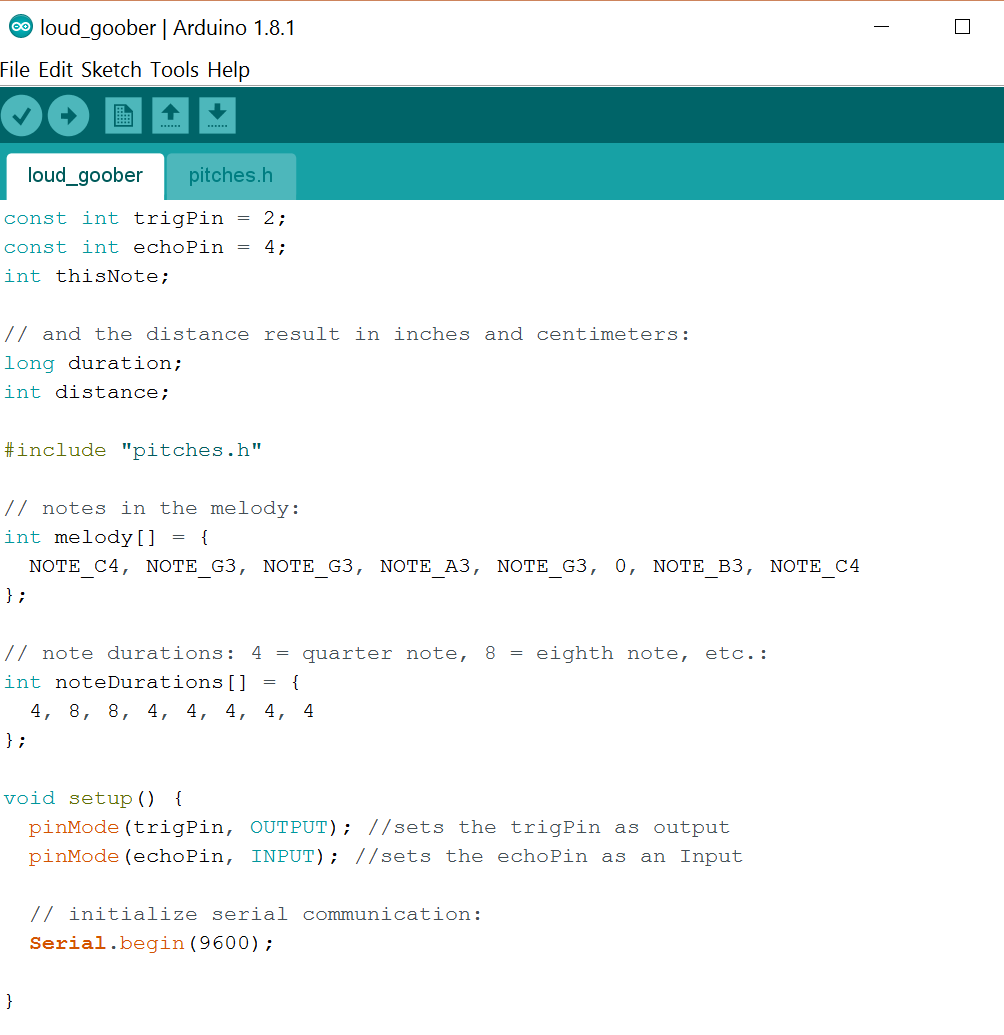The width and height of the screenshot is (1004, 1035).
Task: Click NOTE_B3 in the melody array
Action: (698, 567)
